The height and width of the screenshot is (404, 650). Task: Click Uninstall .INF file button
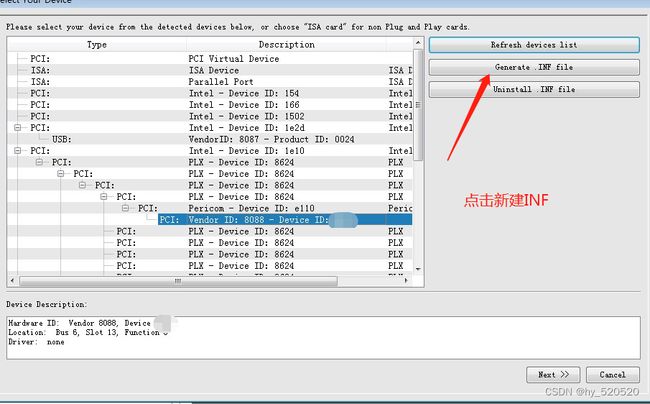tap(534, 89)
